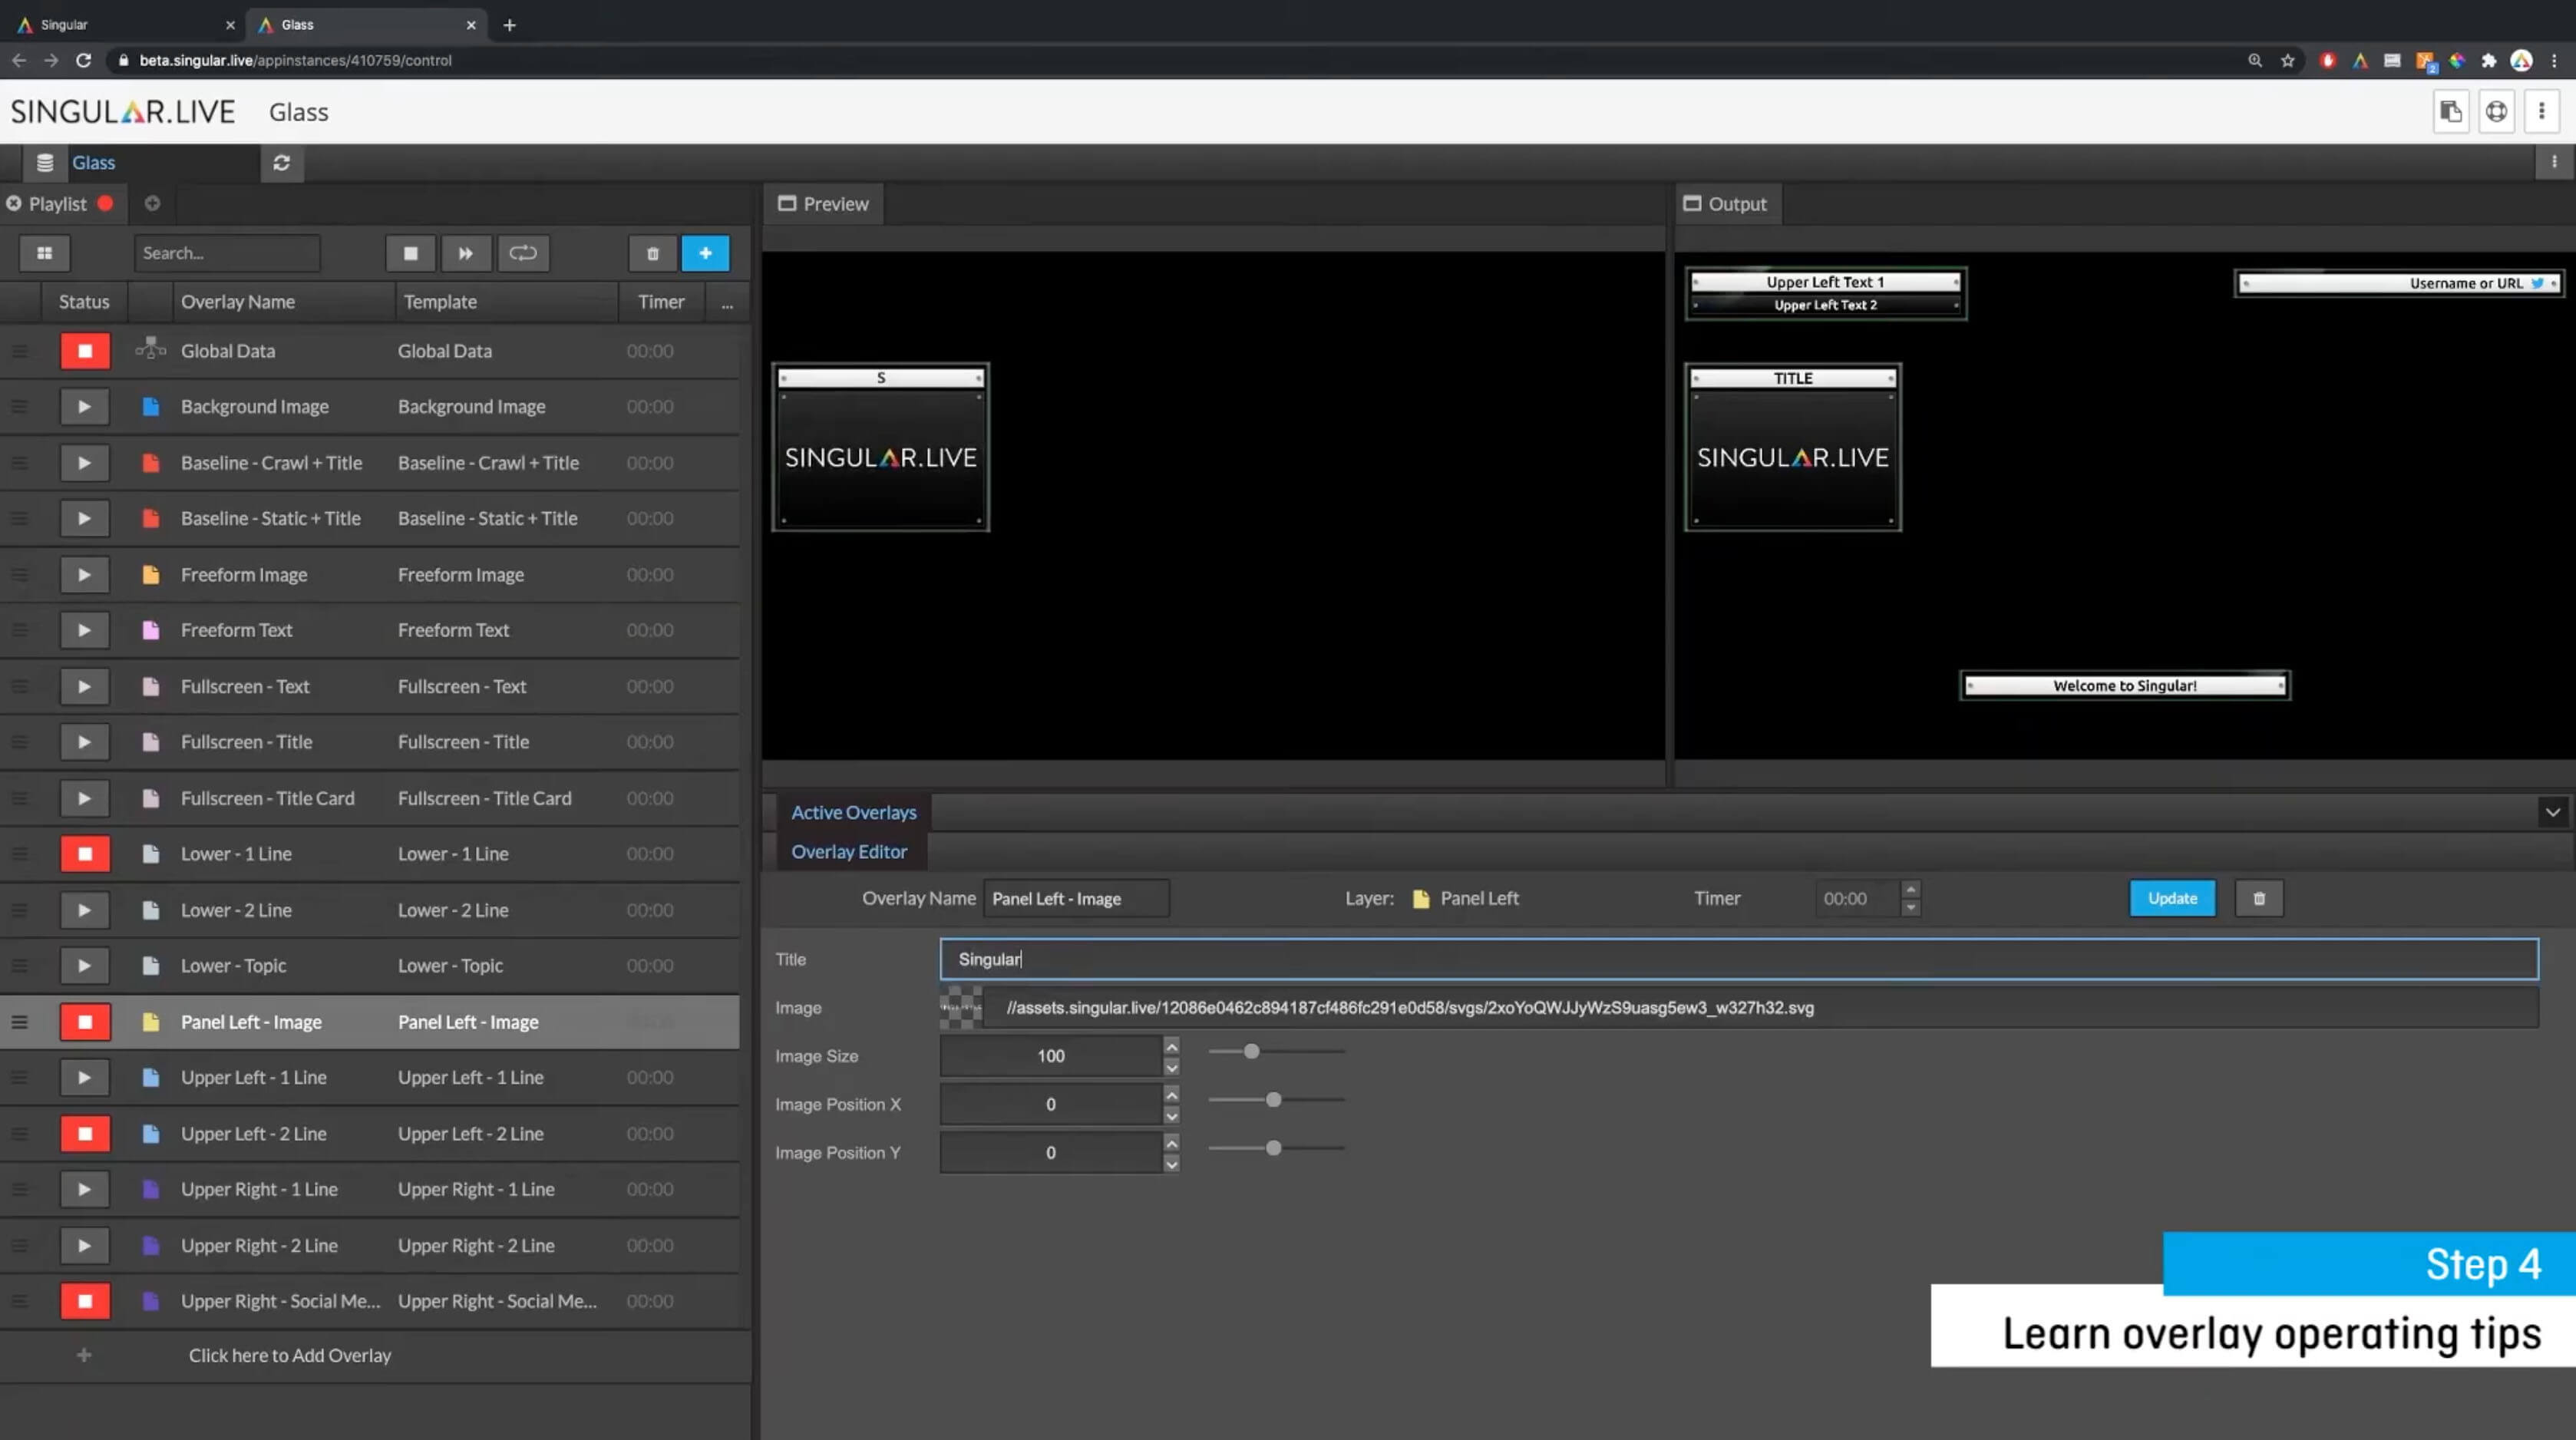Image resolution: width=2576 pixels, height=1440 pixels.
Task: Stop the Upper Left - 2 Line overlay
Action: tap(85, 1133)
